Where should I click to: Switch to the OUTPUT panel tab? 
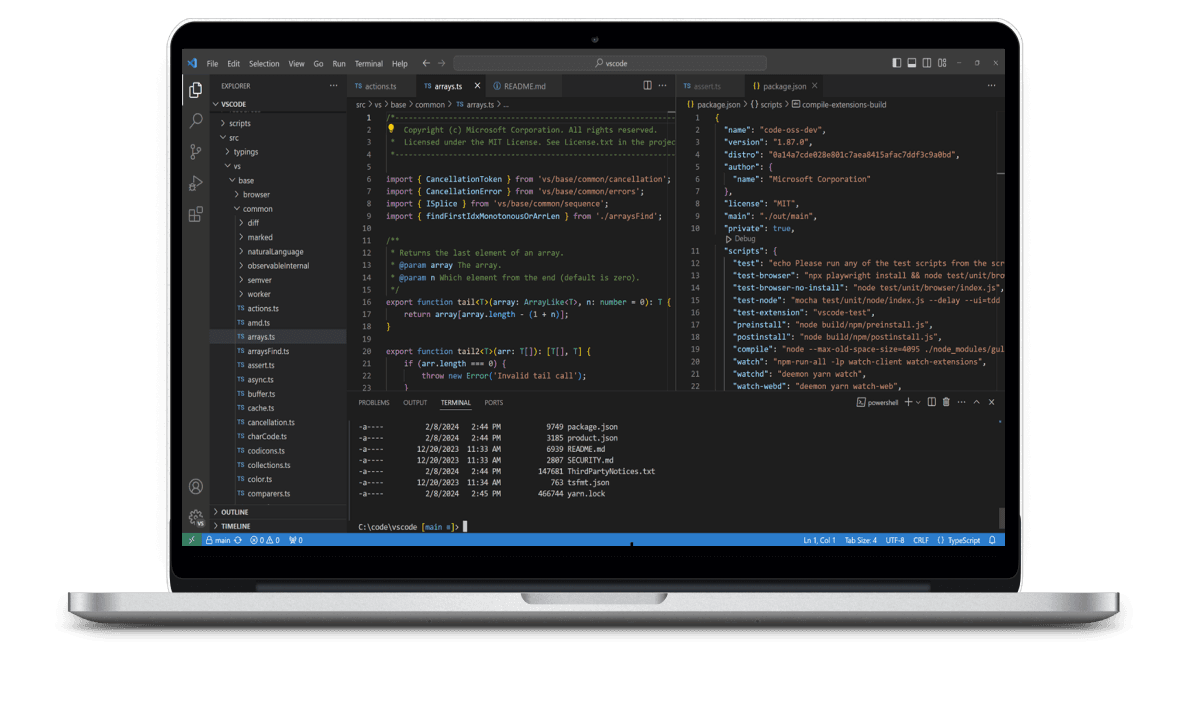(415, 402)
